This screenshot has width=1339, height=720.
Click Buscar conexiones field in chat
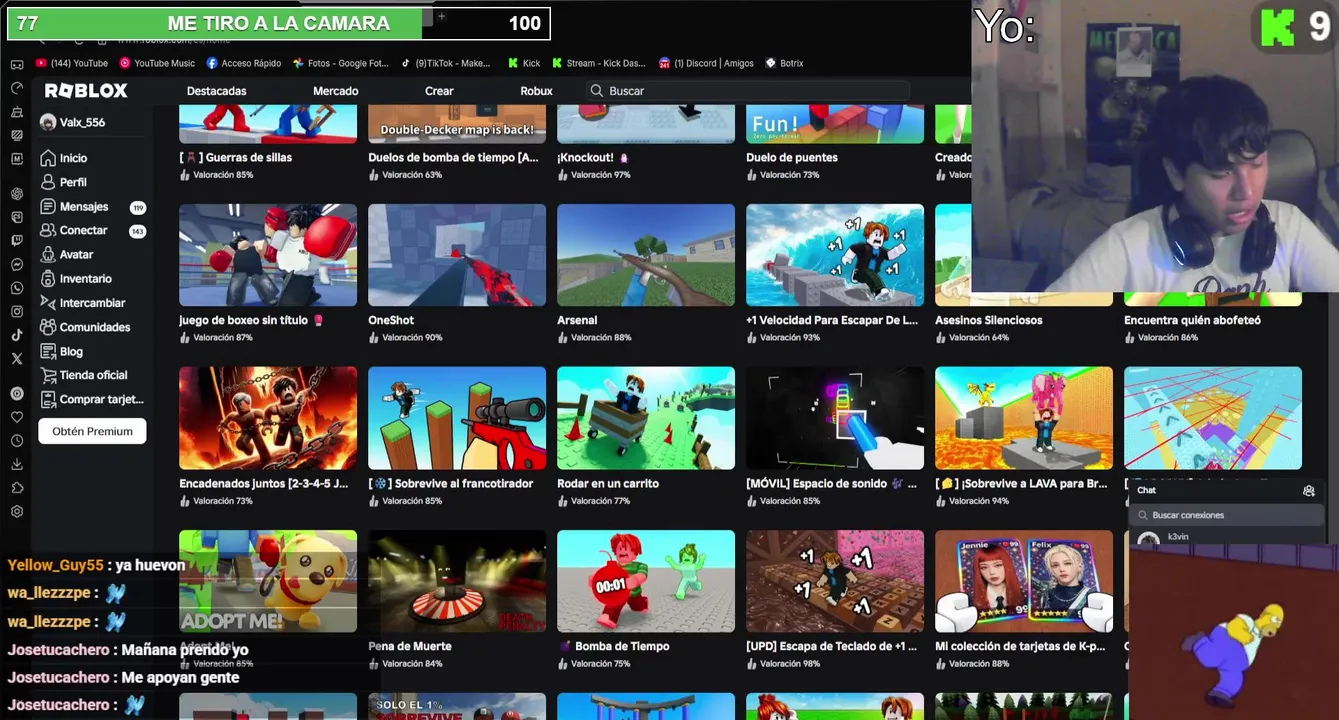(x=1227, y=515)
